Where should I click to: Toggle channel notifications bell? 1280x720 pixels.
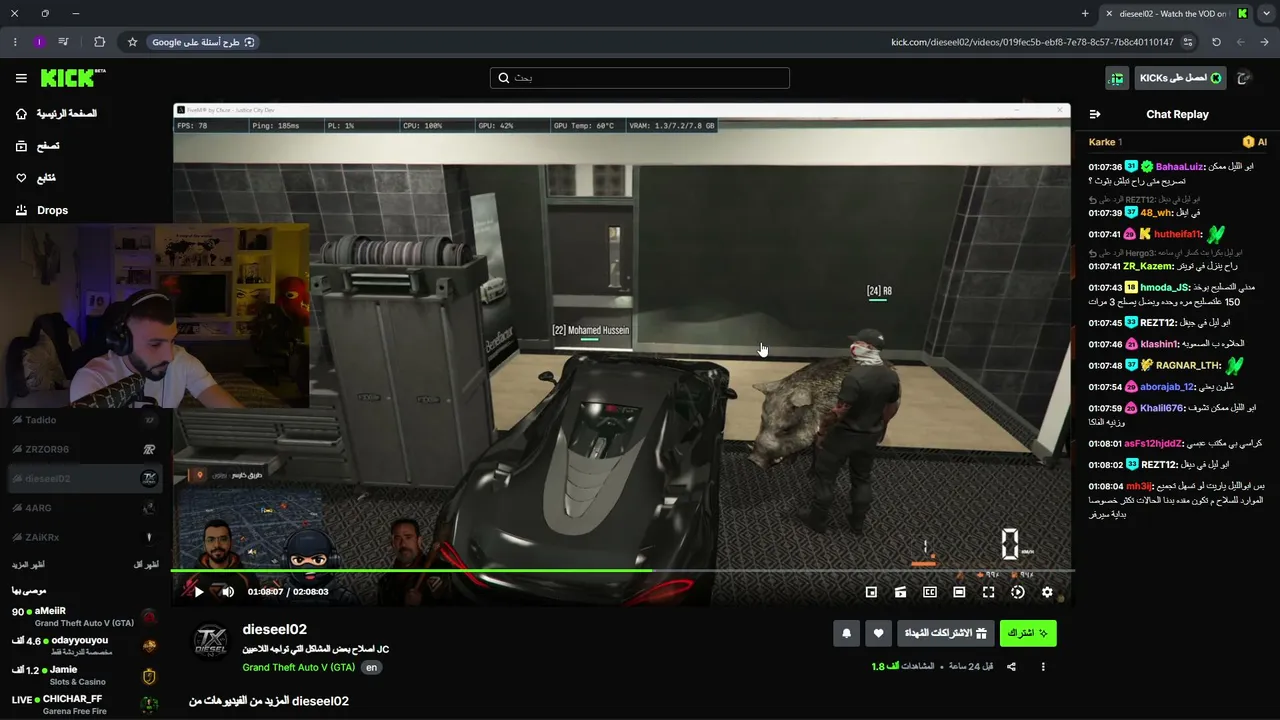[846, 633]
